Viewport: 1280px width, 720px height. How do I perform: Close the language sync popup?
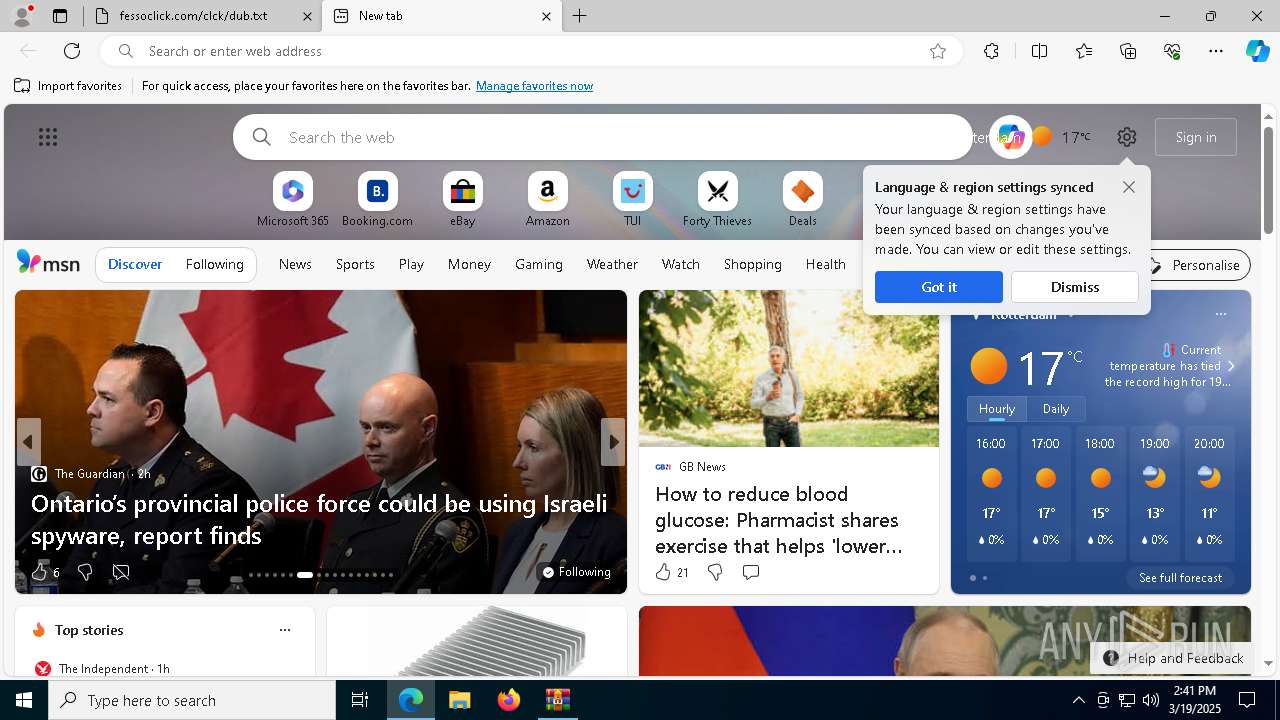(x=1129, y=187)
